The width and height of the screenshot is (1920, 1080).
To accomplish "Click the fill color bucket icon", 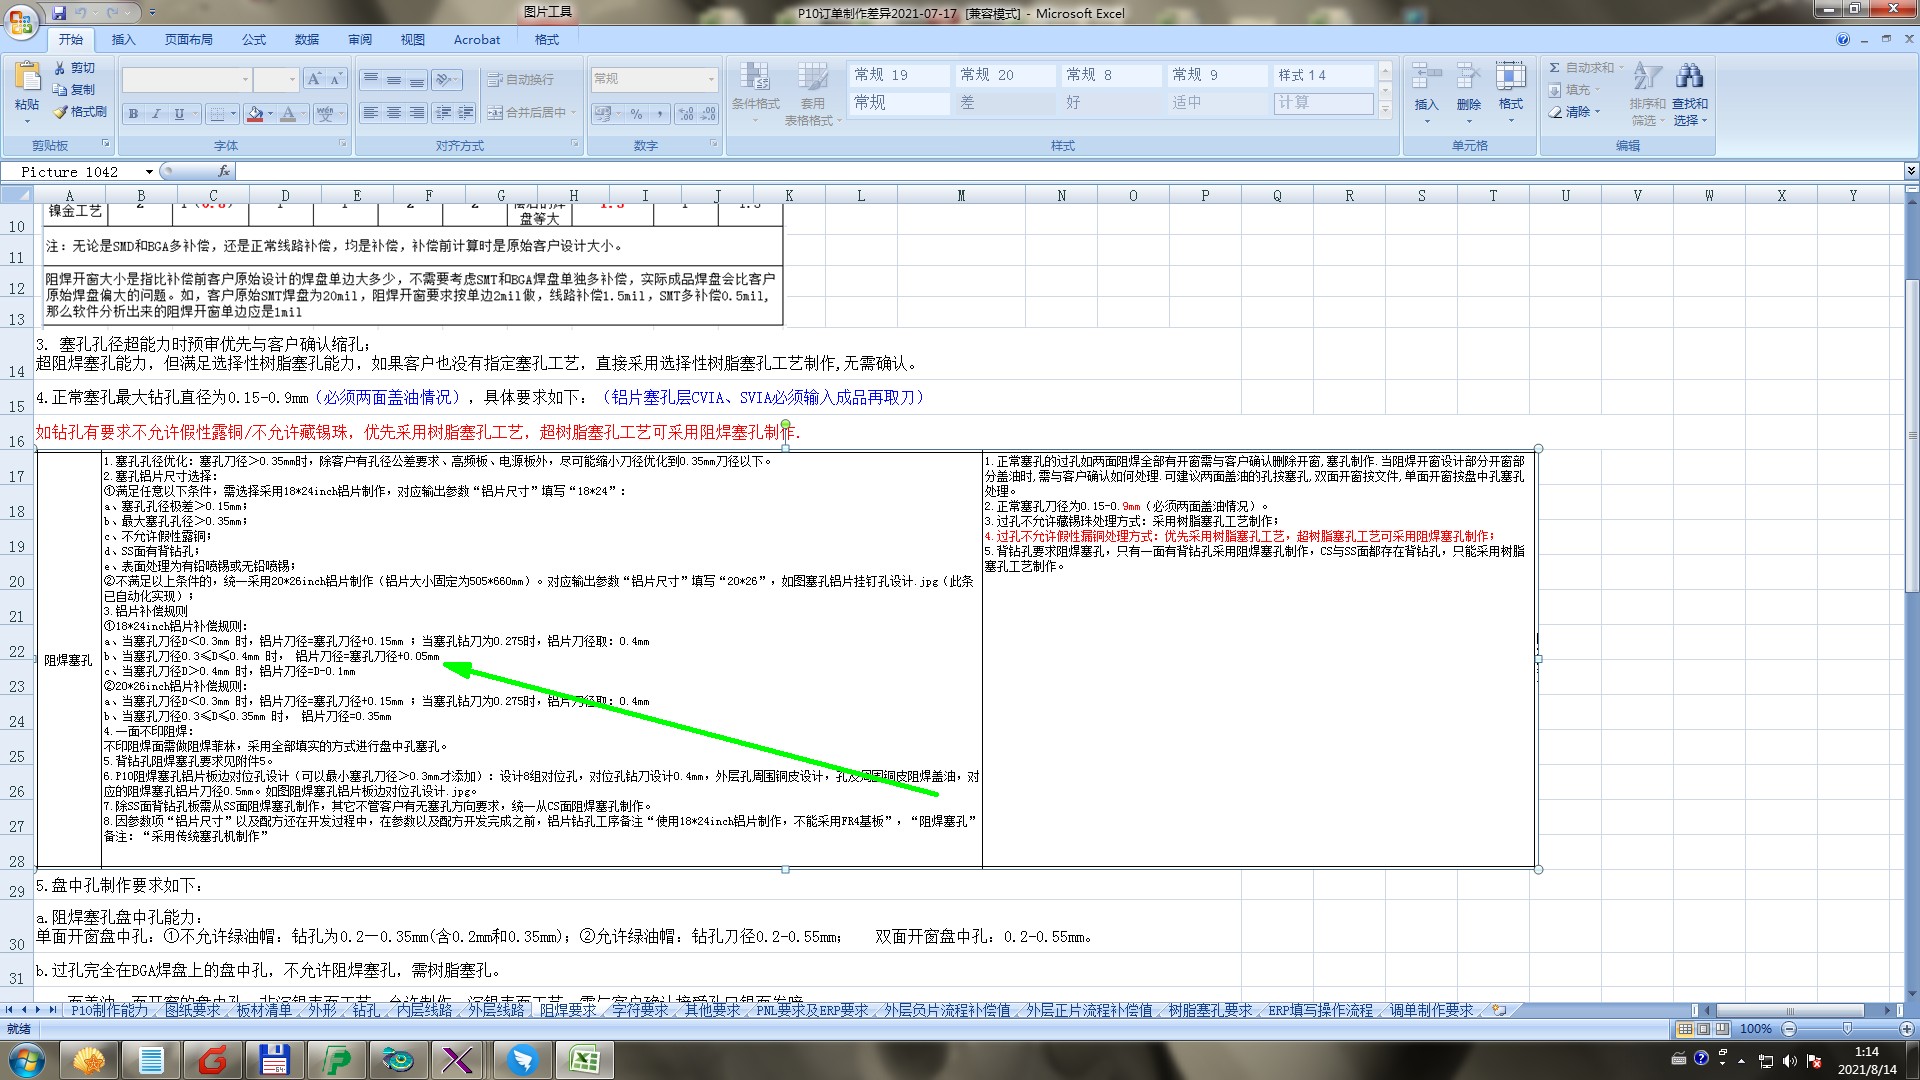I will tap(255, 114).
